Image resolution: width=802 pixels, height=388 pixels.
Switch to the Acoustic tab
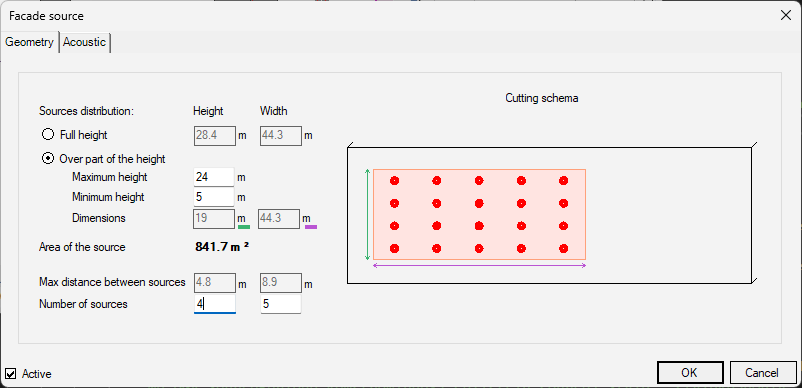click(x=84, y=42)
